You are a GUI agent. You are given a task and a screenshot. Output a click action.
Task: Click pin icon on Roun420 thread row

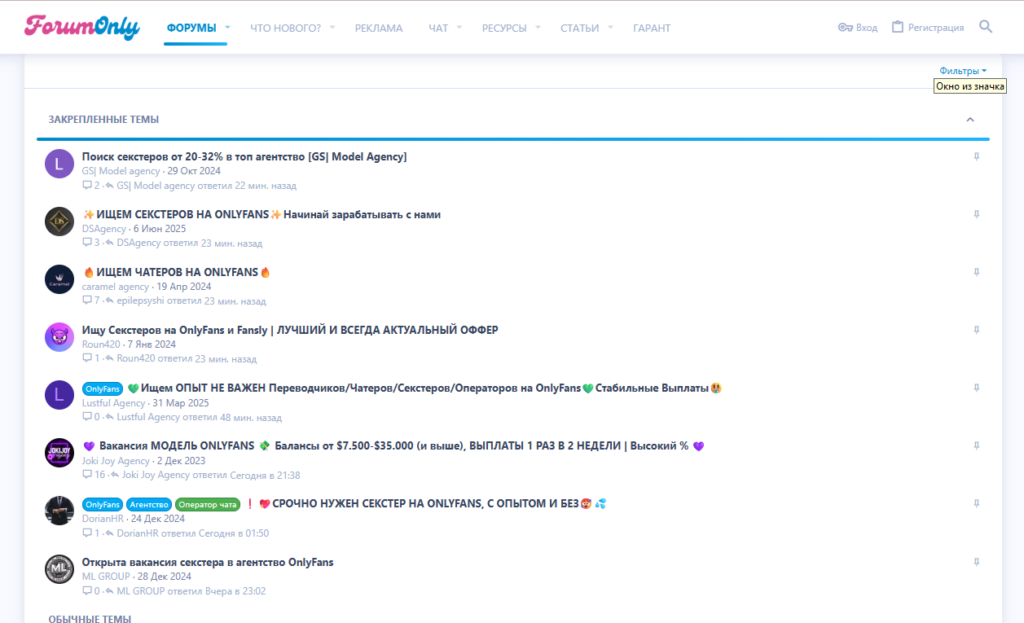tap(976, 330)
